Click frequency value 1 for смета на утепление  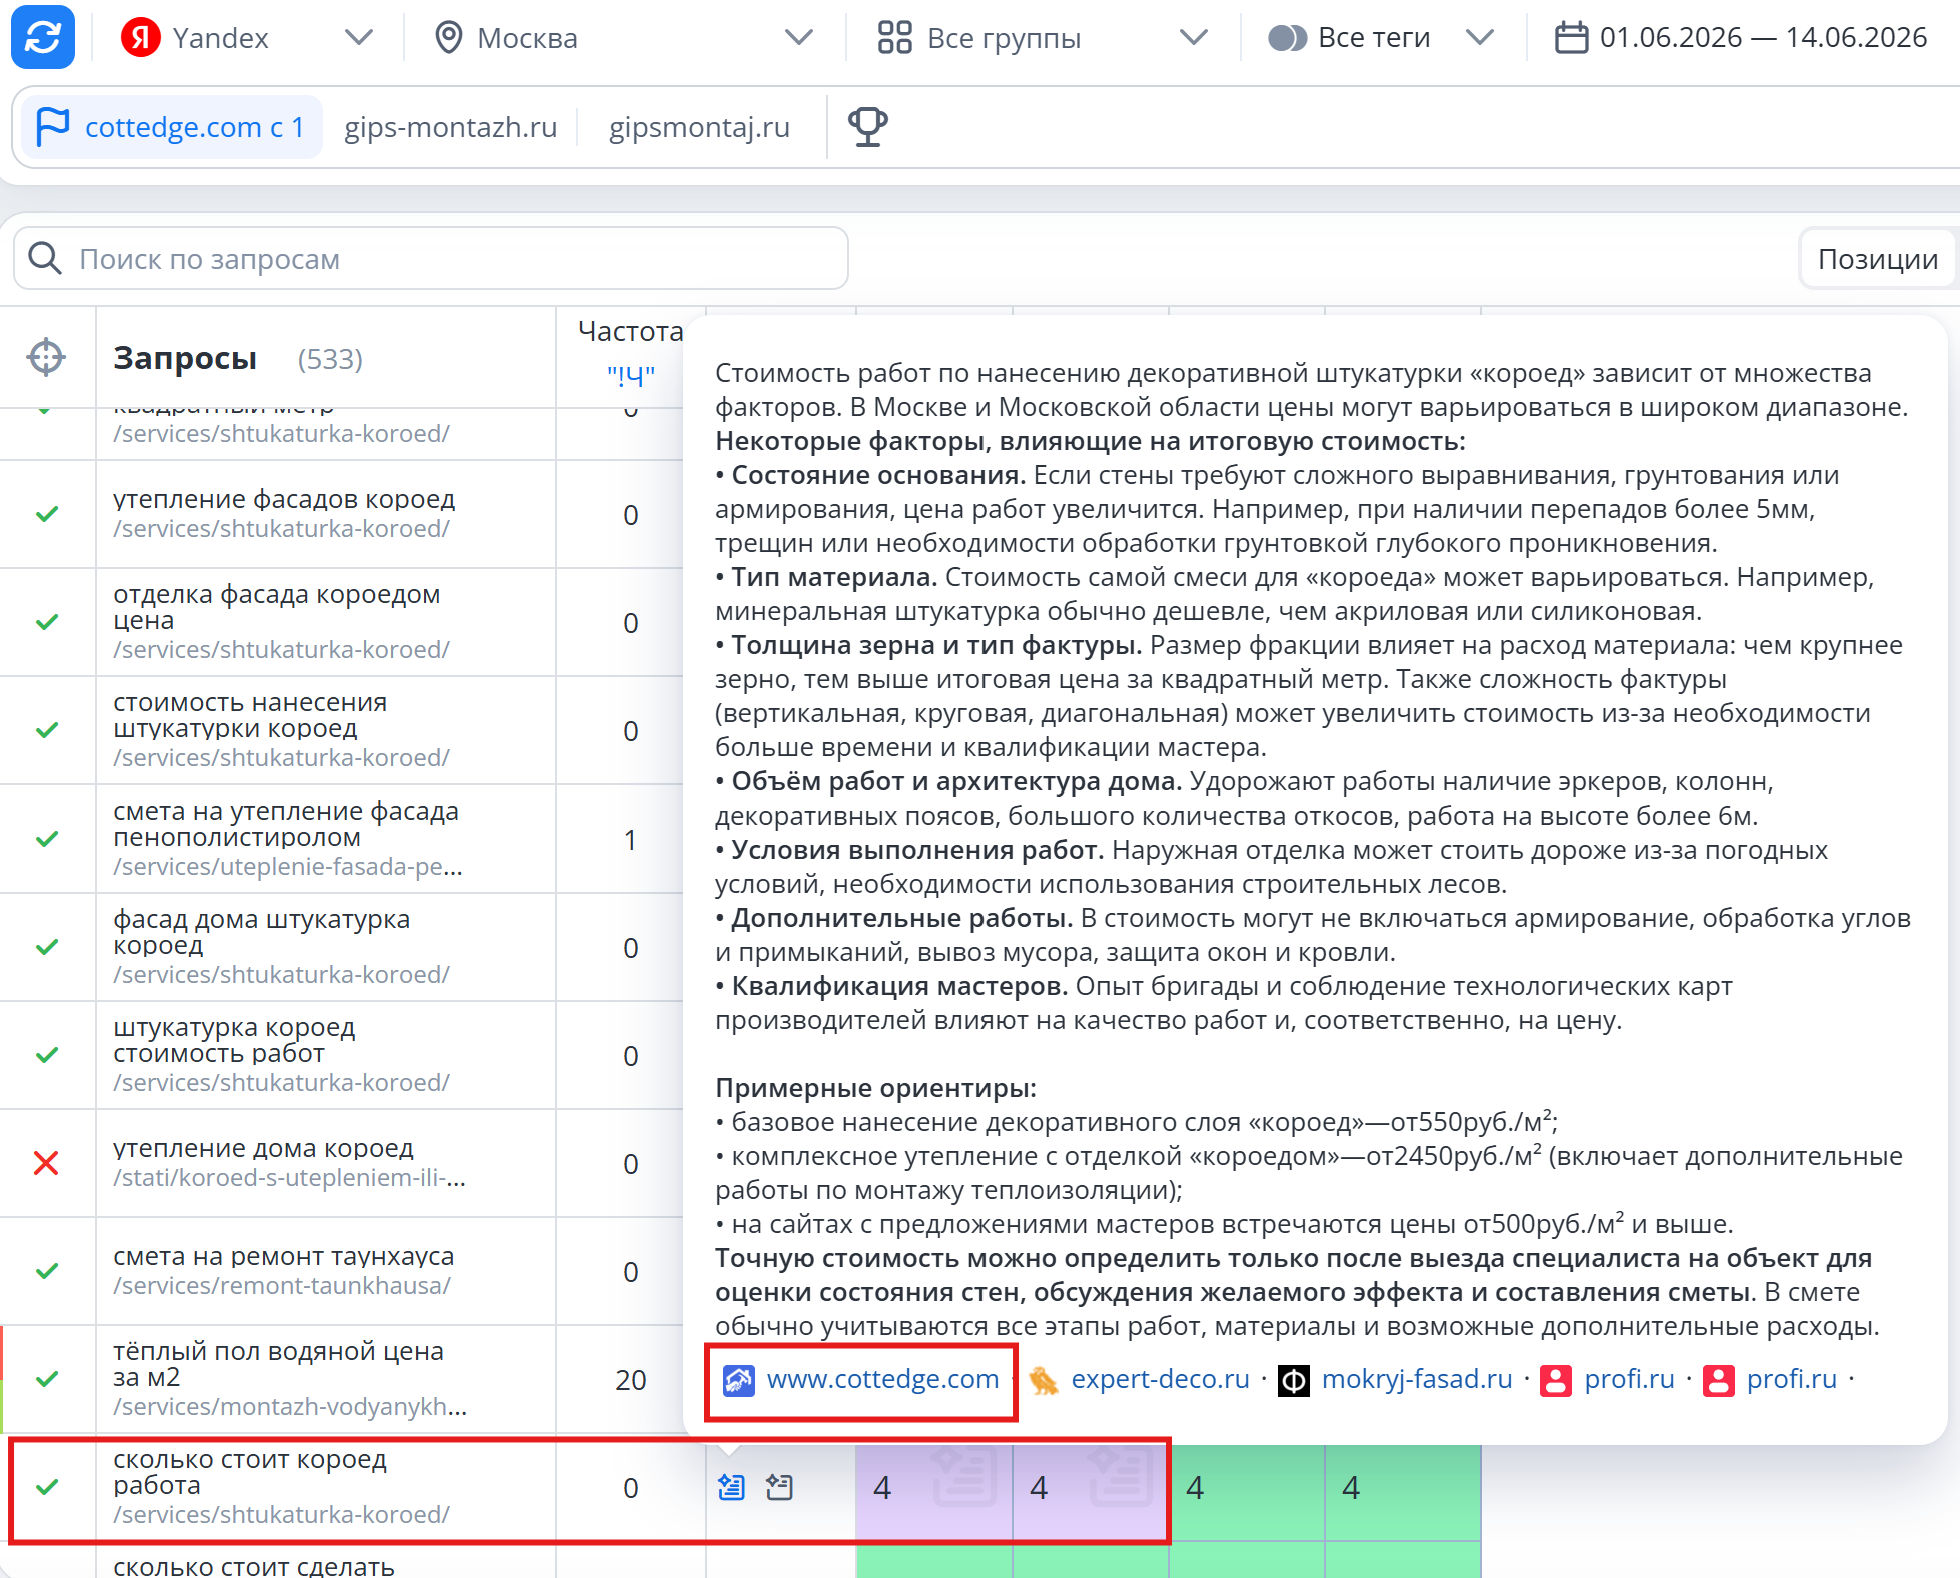(x=630, y=840)
